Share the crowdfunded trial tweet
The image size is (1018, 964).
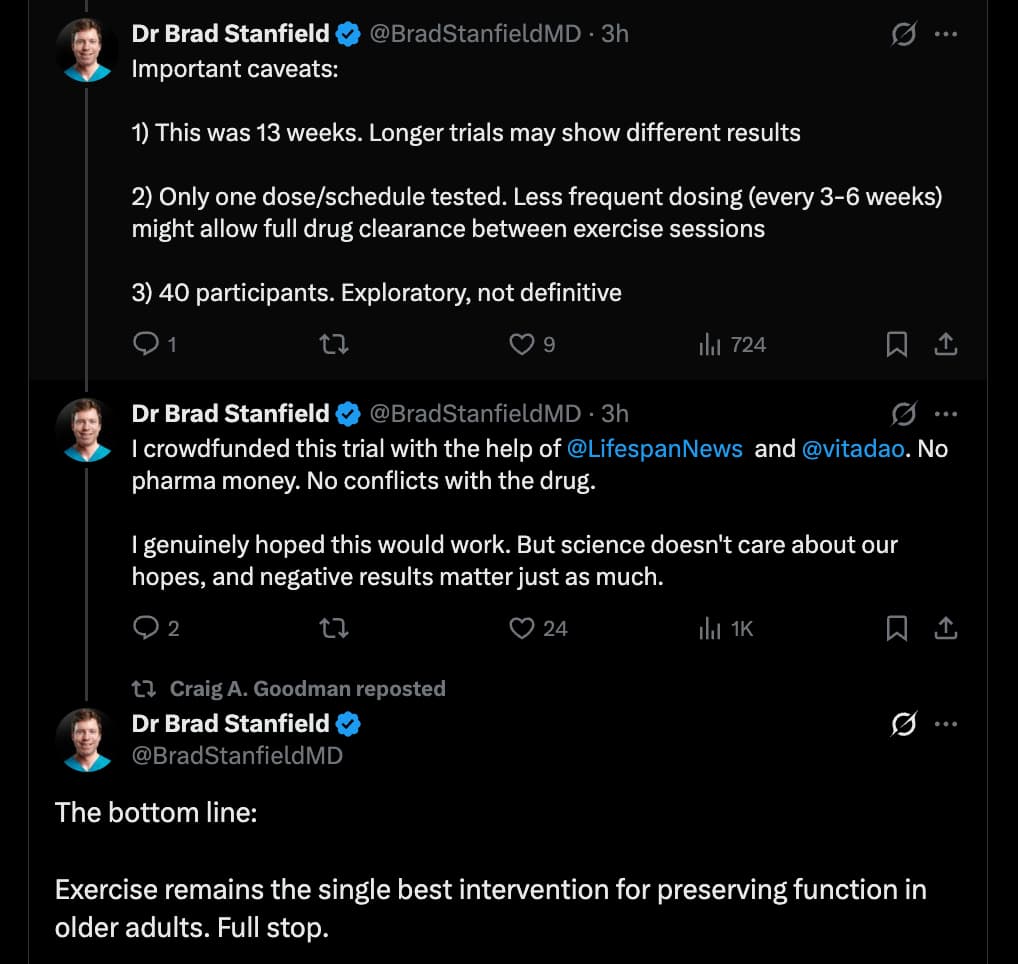[x=945, y=628]
